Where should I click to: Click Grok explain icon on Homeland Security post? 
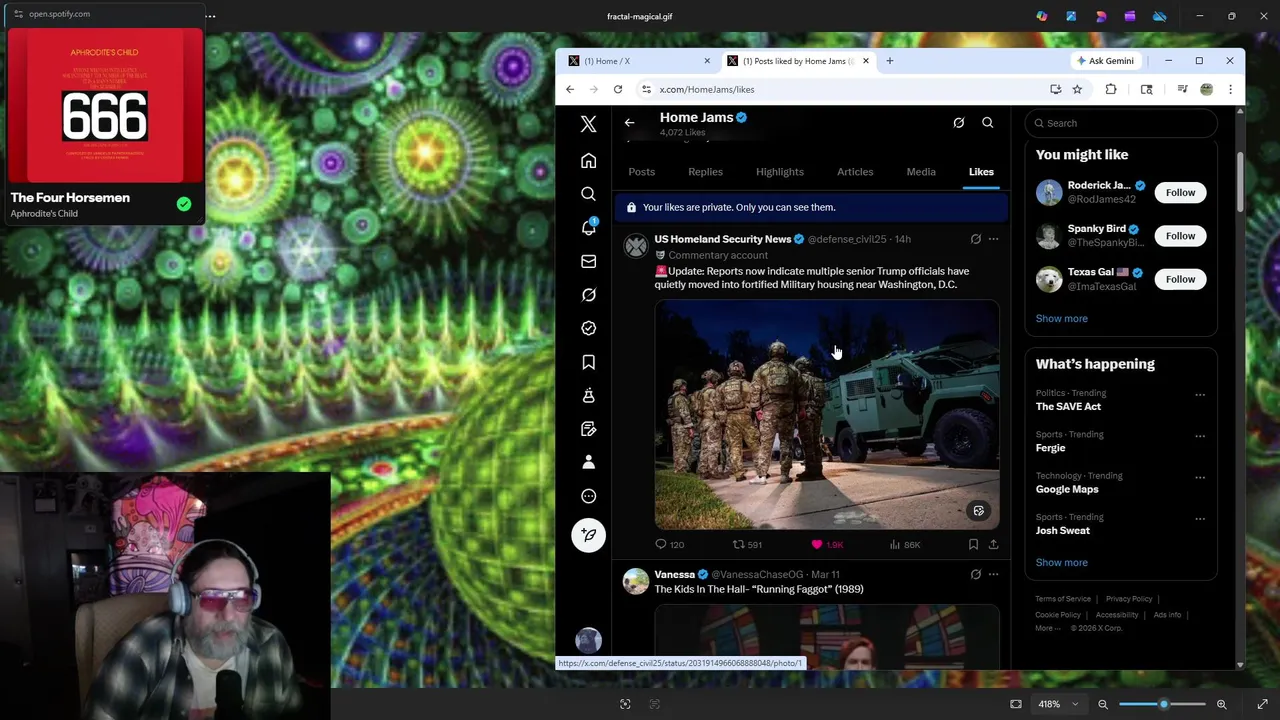[x=975, y=239]
